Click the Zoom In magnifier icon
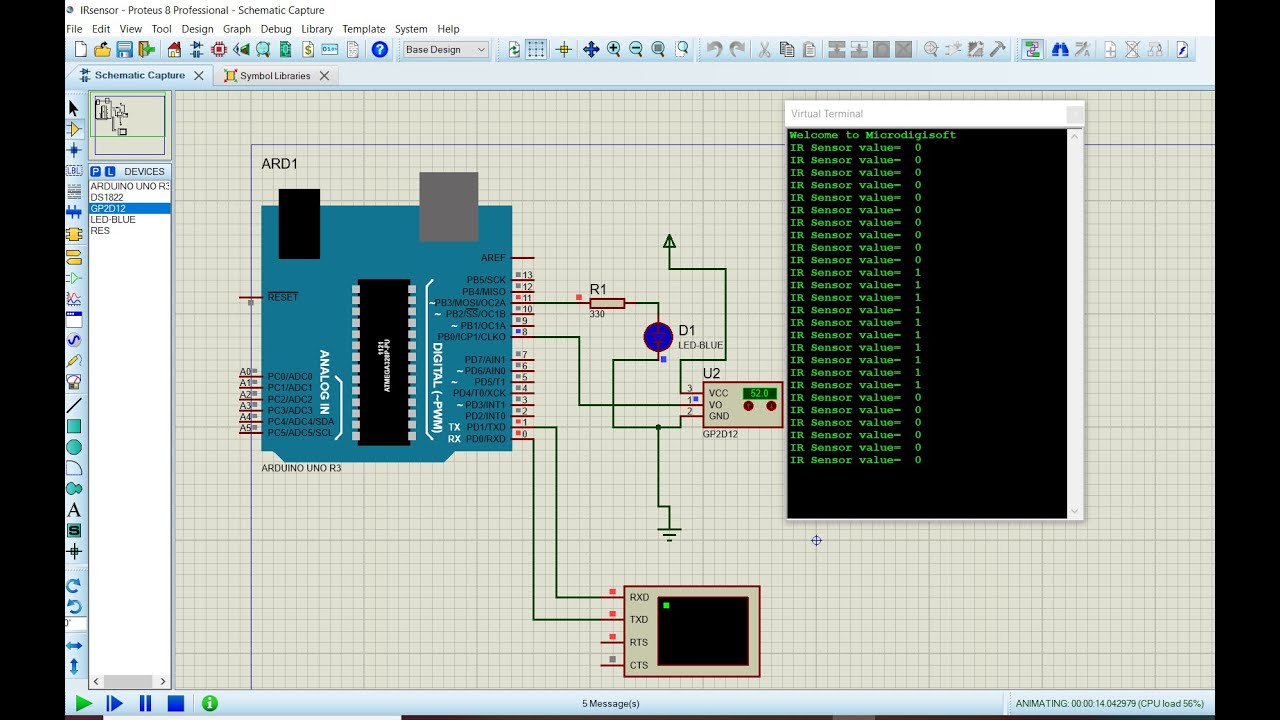1280x720 pixels. point(613,49)
